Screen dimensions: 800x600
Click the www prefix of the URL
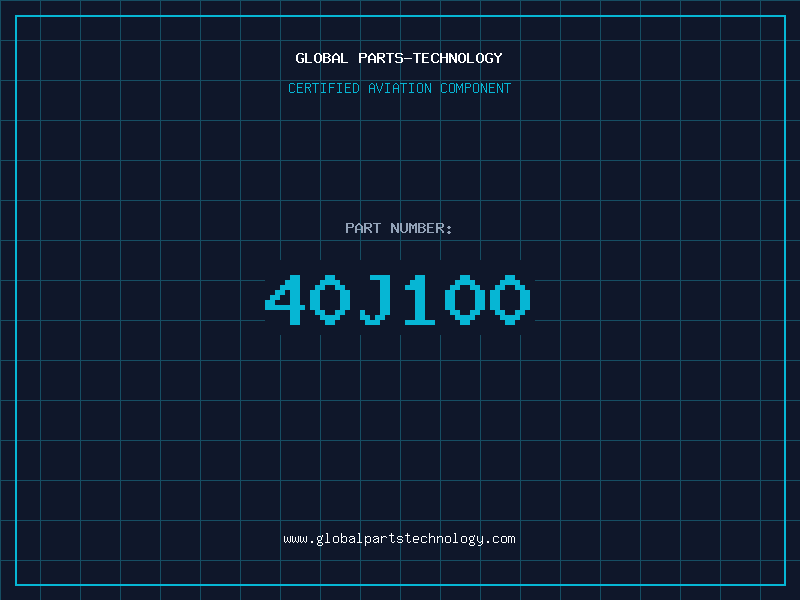pyautogui.click(x=295, y=540)
